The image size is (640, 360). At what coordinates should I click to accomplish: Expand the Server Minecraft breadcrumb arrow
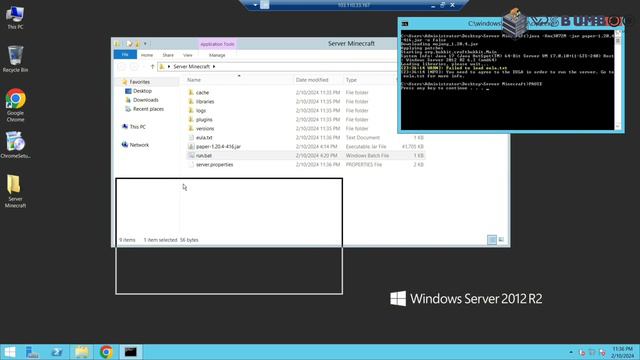(x=214, y=67)
